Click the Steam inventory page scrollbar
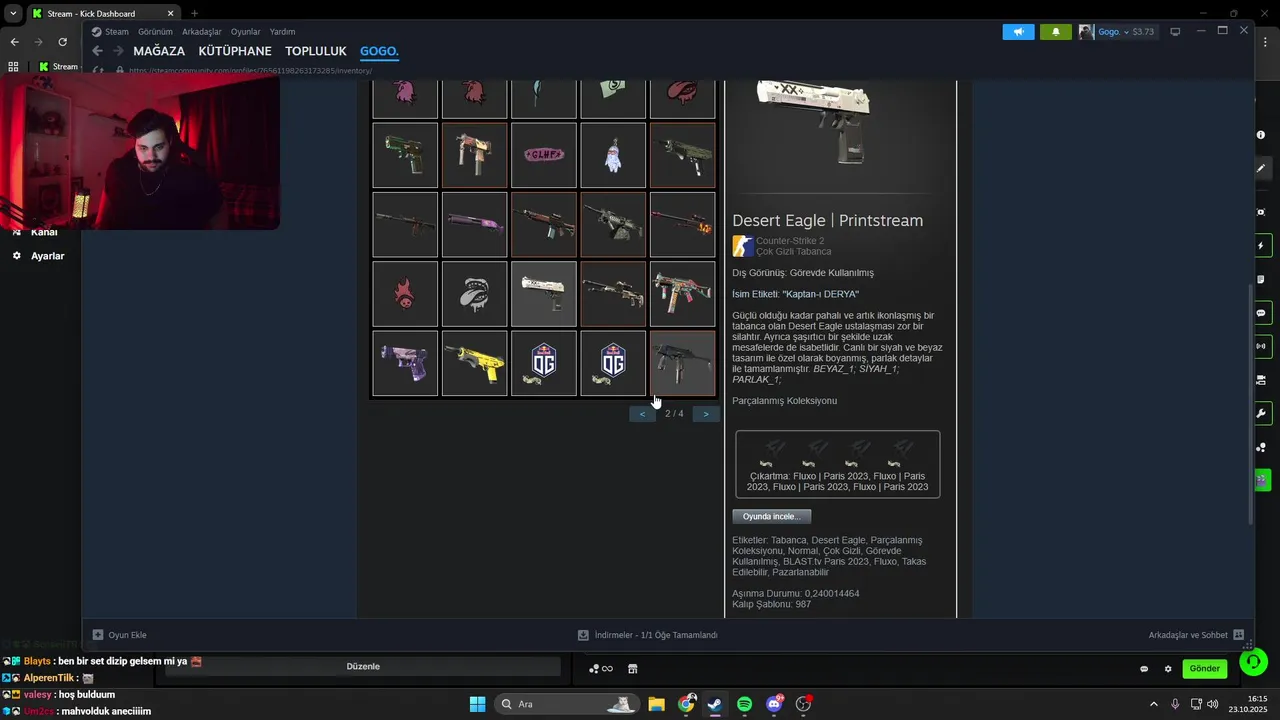Screen dimensions: 1280x720 click(x=1250, y=404)
